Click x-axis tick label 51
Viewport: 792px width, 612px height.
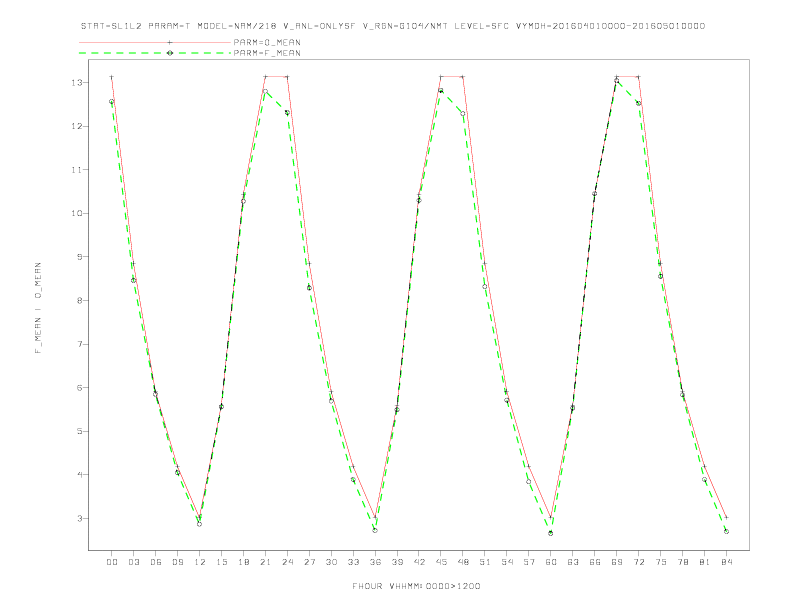click(x=485, y=562)
